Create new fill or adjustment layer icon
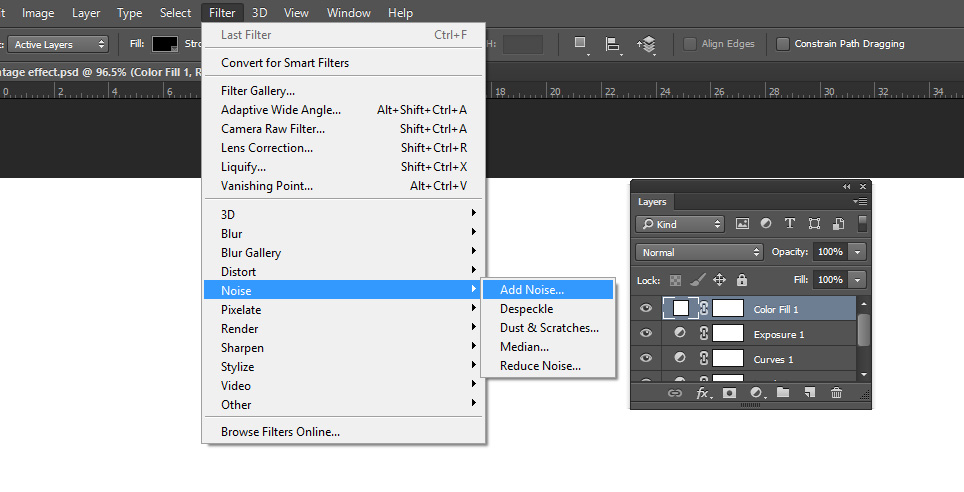964x492 pixels. (757, 393)
